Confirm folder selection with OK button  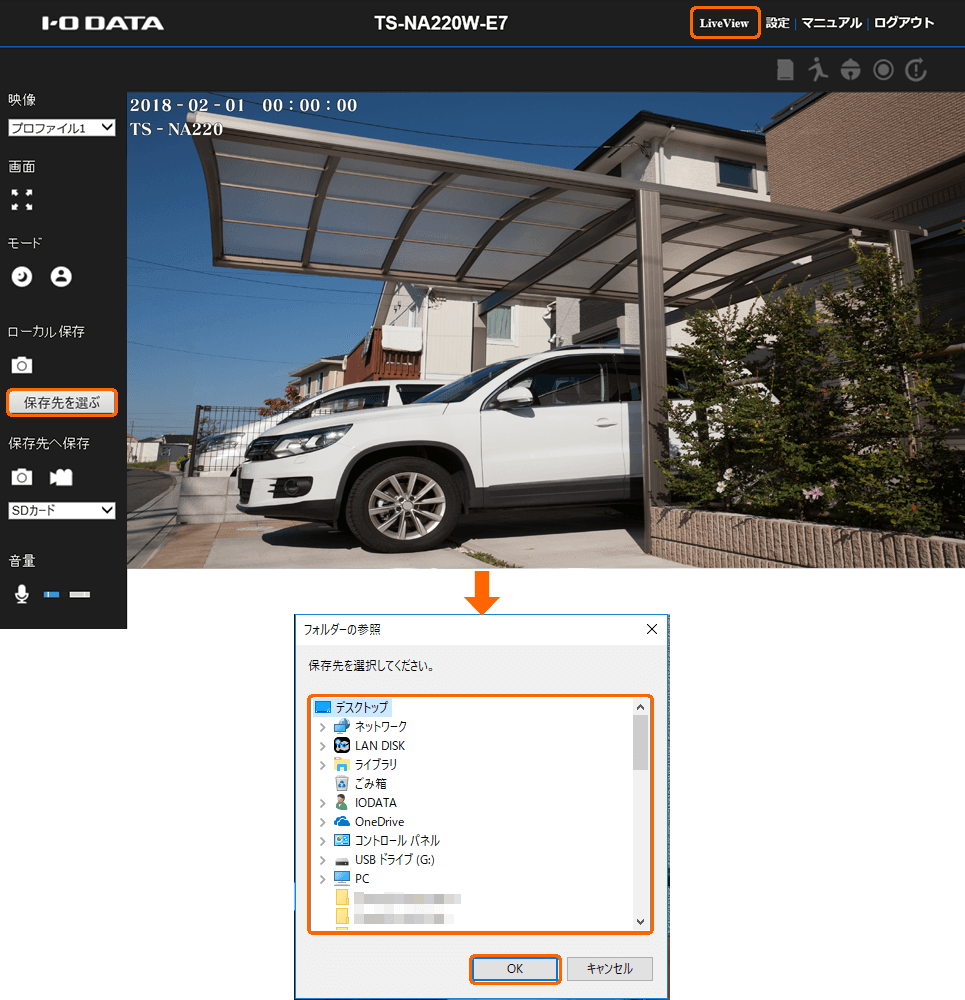(514, 968)
